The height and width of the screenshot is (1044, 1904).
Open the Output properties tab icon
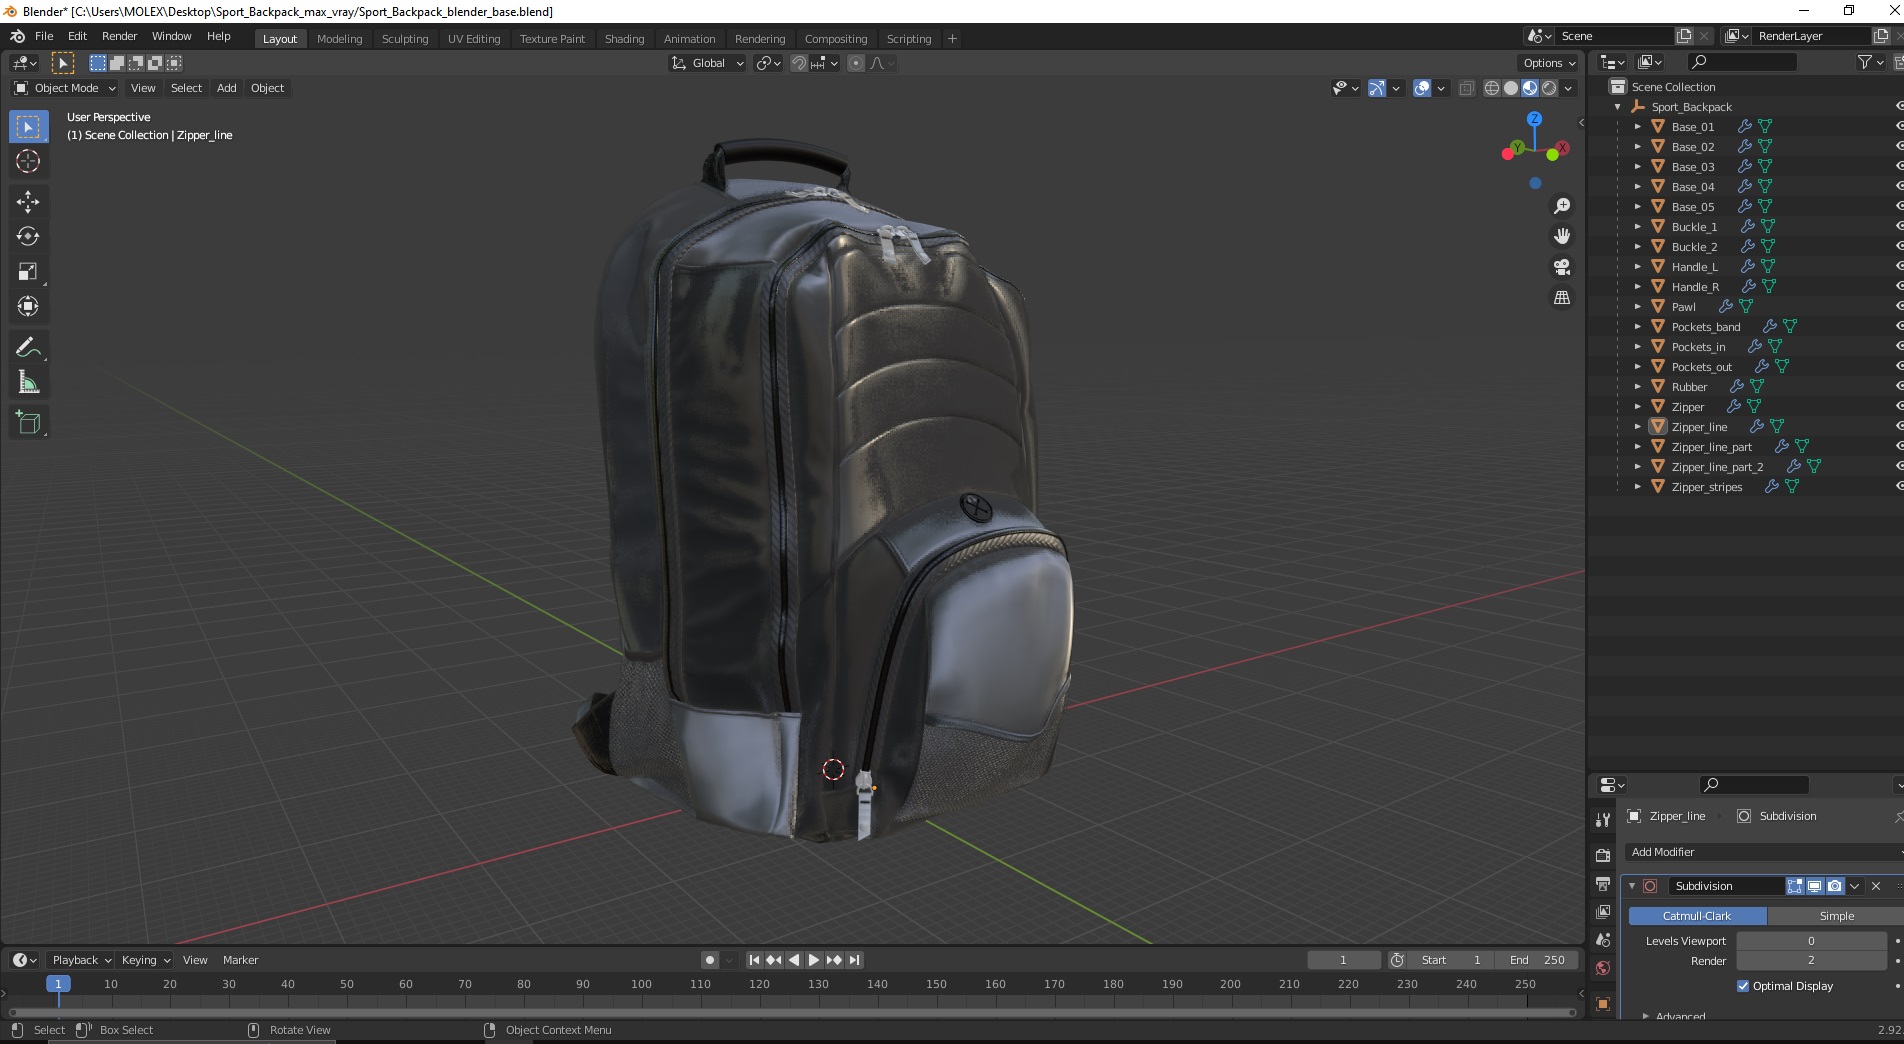coord(1603,884)
